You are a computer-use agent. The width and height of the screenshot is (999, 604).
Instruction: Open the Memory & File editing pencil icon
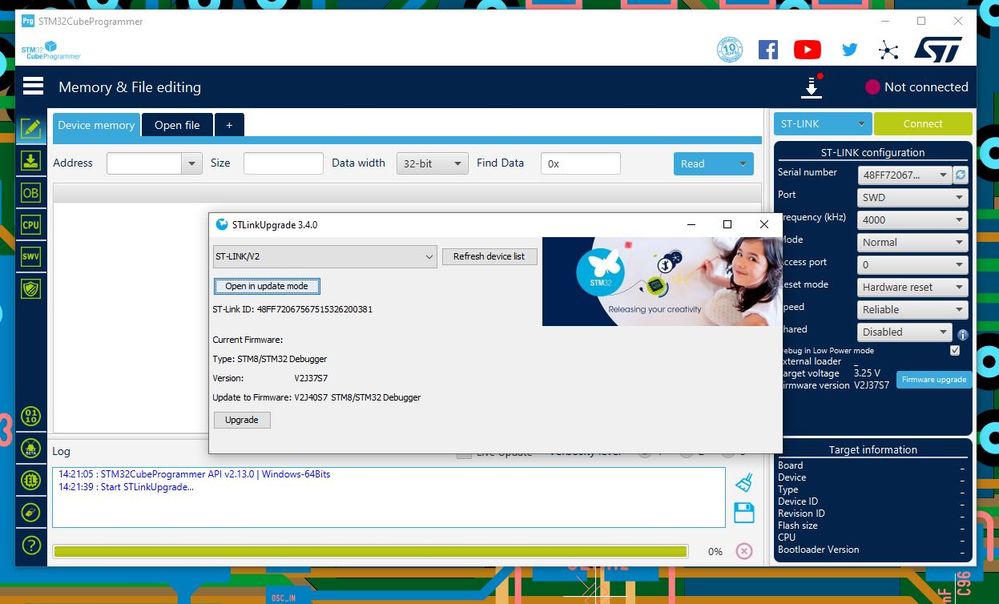[31, 128]
